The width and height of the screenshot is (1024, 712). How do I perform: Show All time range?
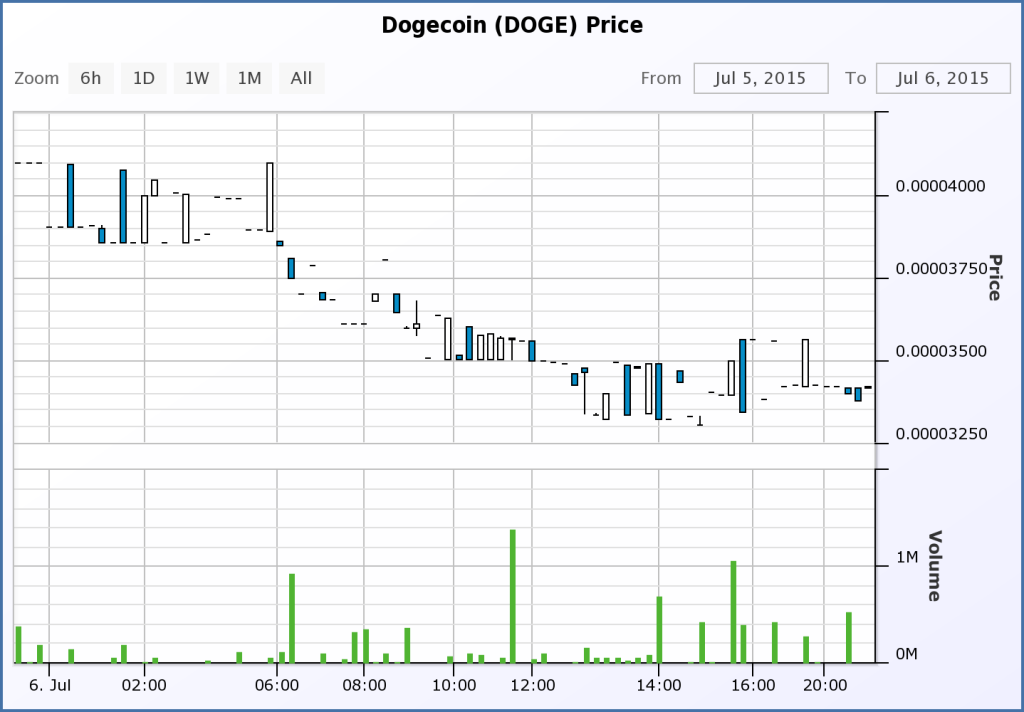[302, 78]
